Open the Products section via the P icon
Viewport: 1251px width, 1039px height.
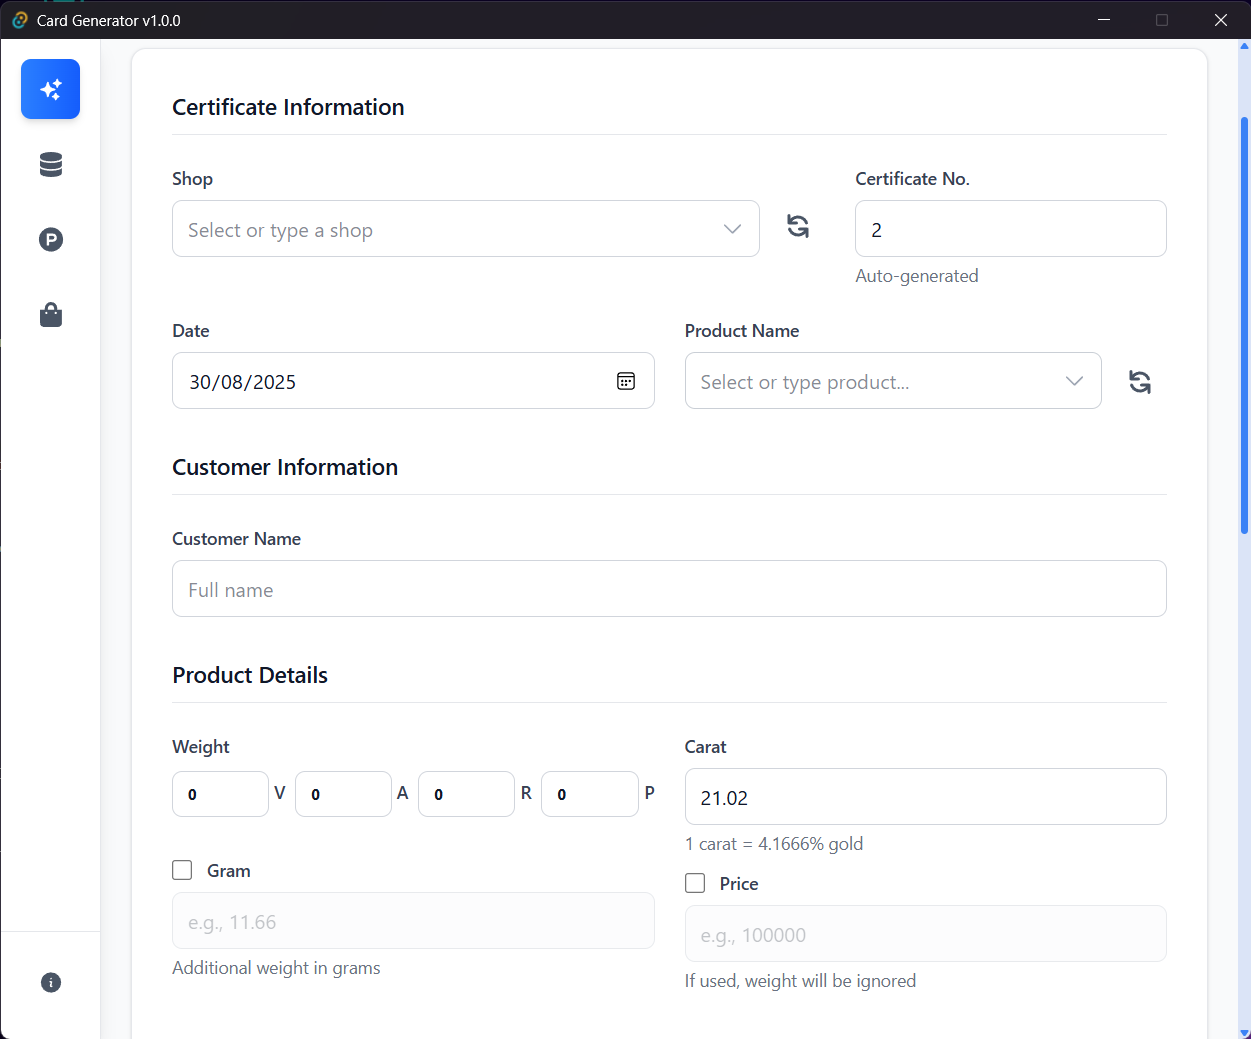(50, 239)
